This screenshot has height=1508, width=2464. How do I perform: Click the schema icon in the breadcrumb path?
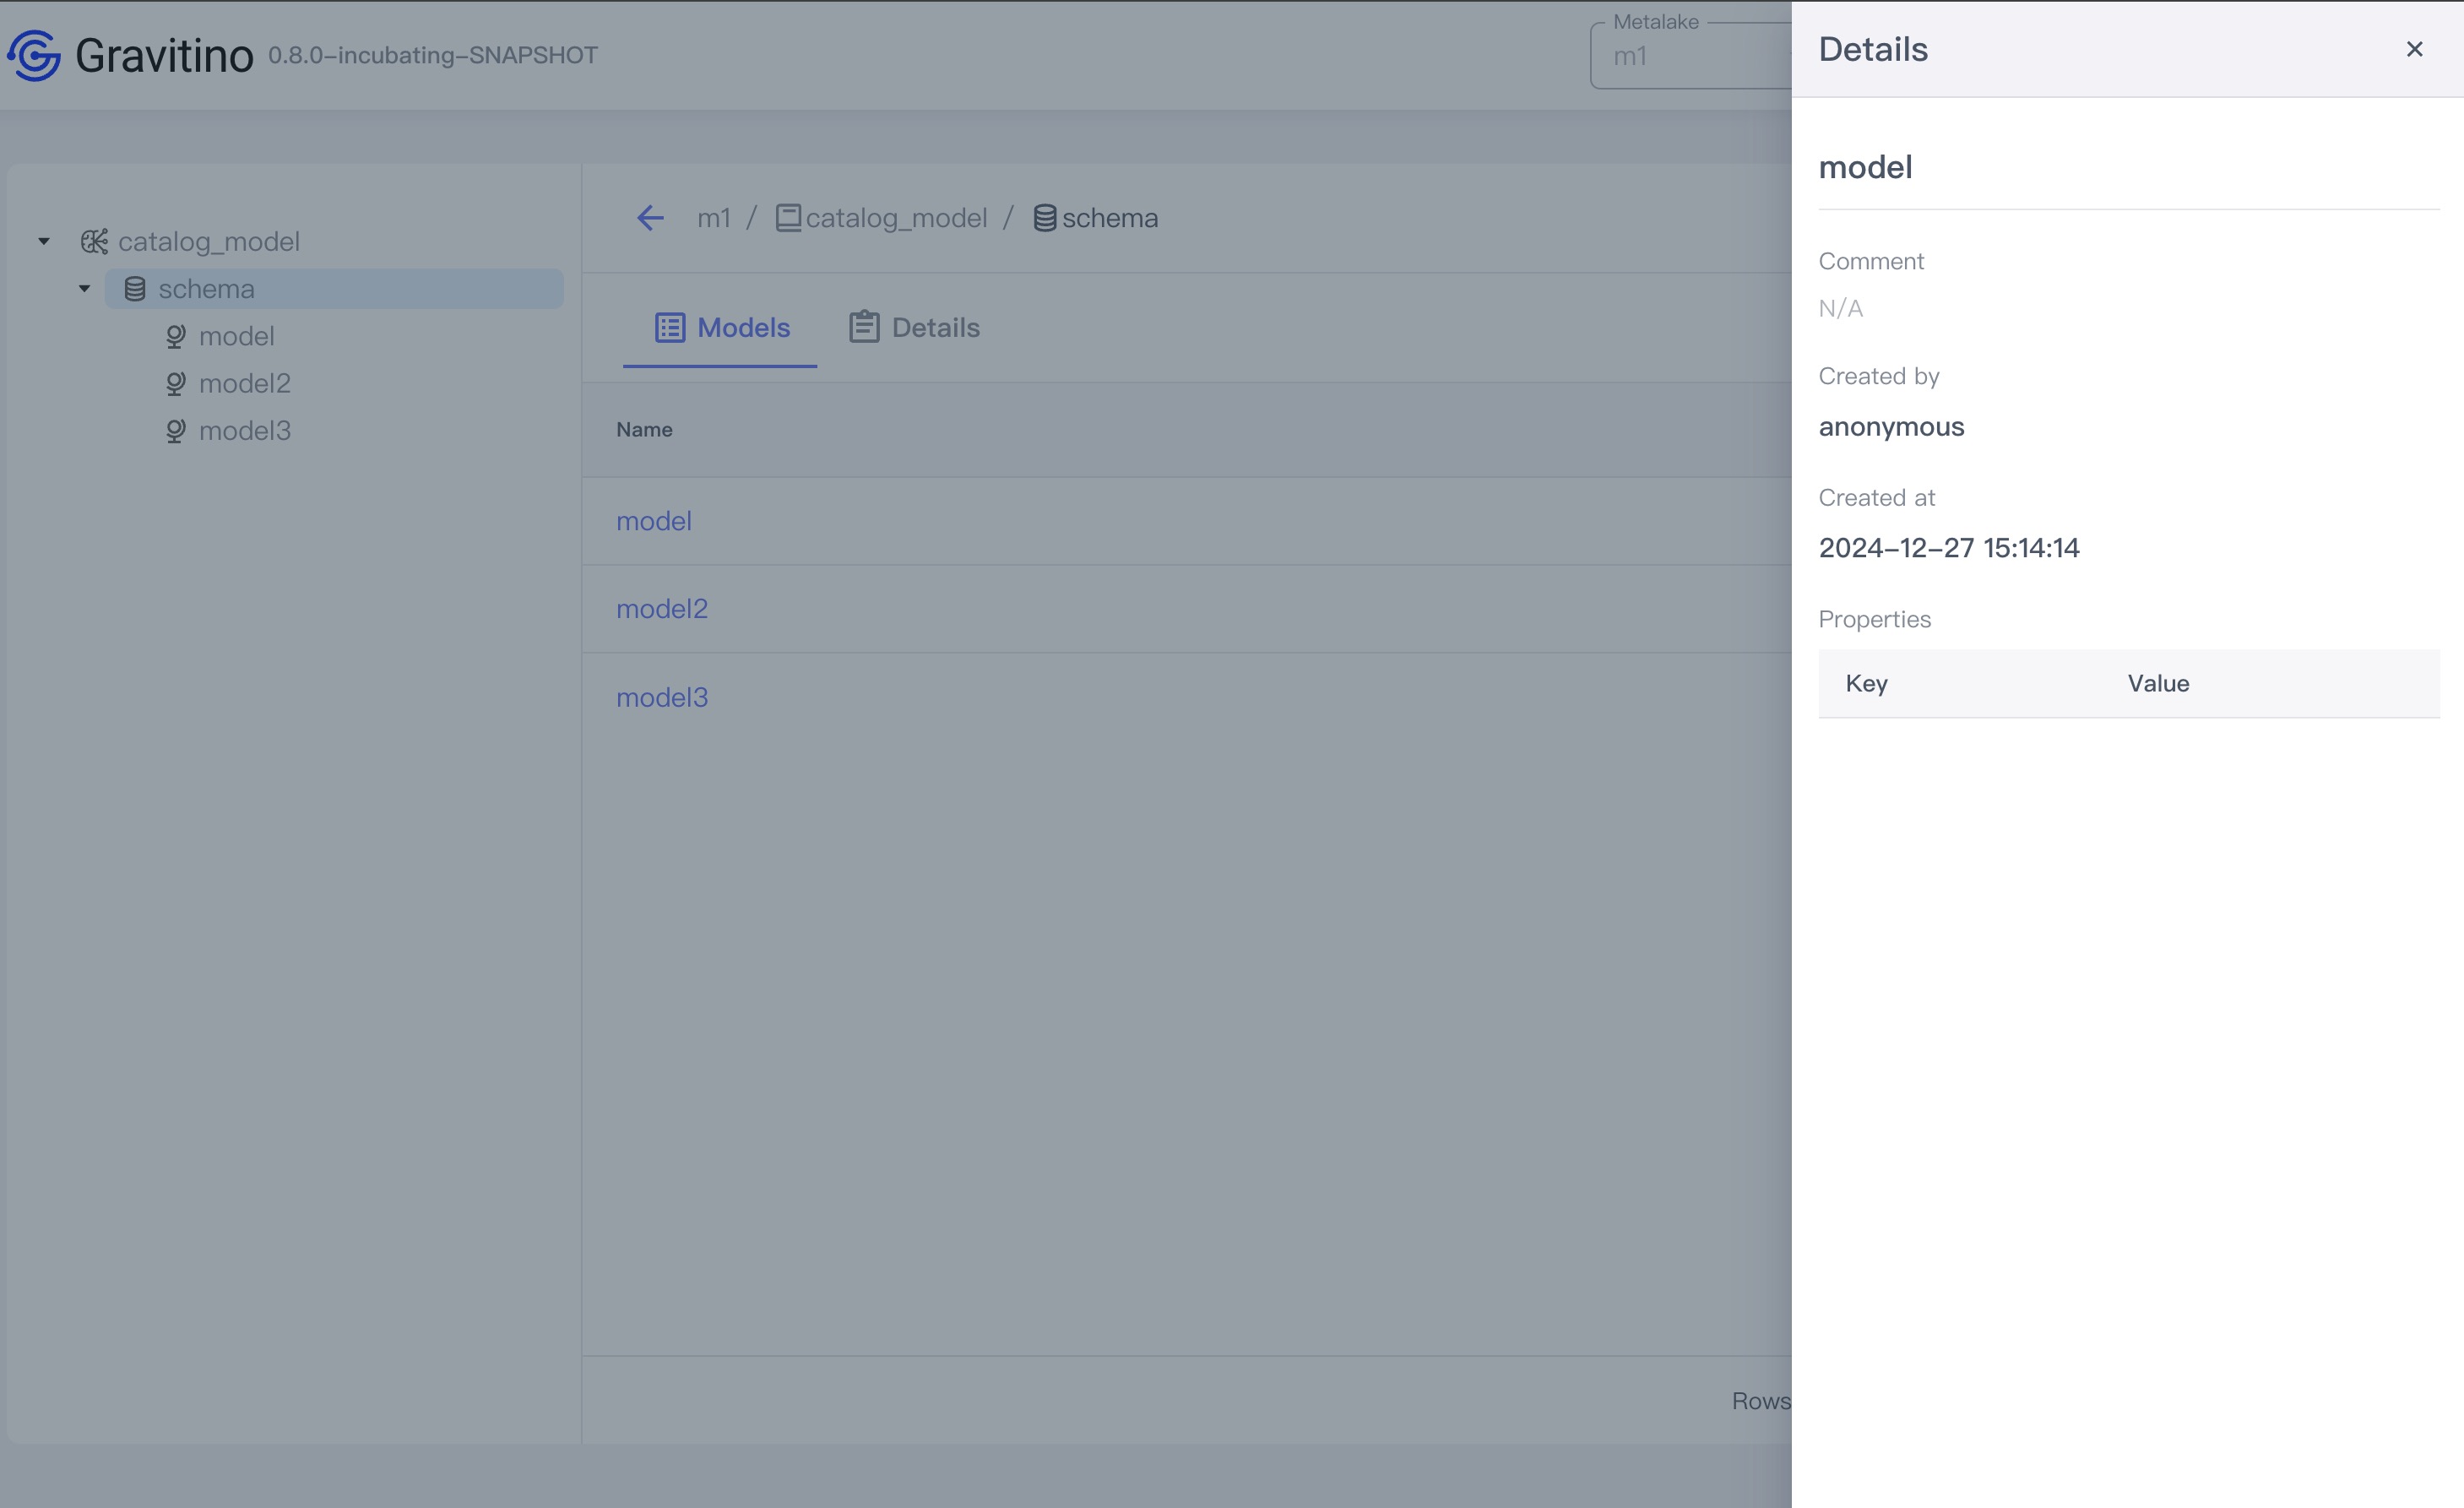tap(1044, 218)
